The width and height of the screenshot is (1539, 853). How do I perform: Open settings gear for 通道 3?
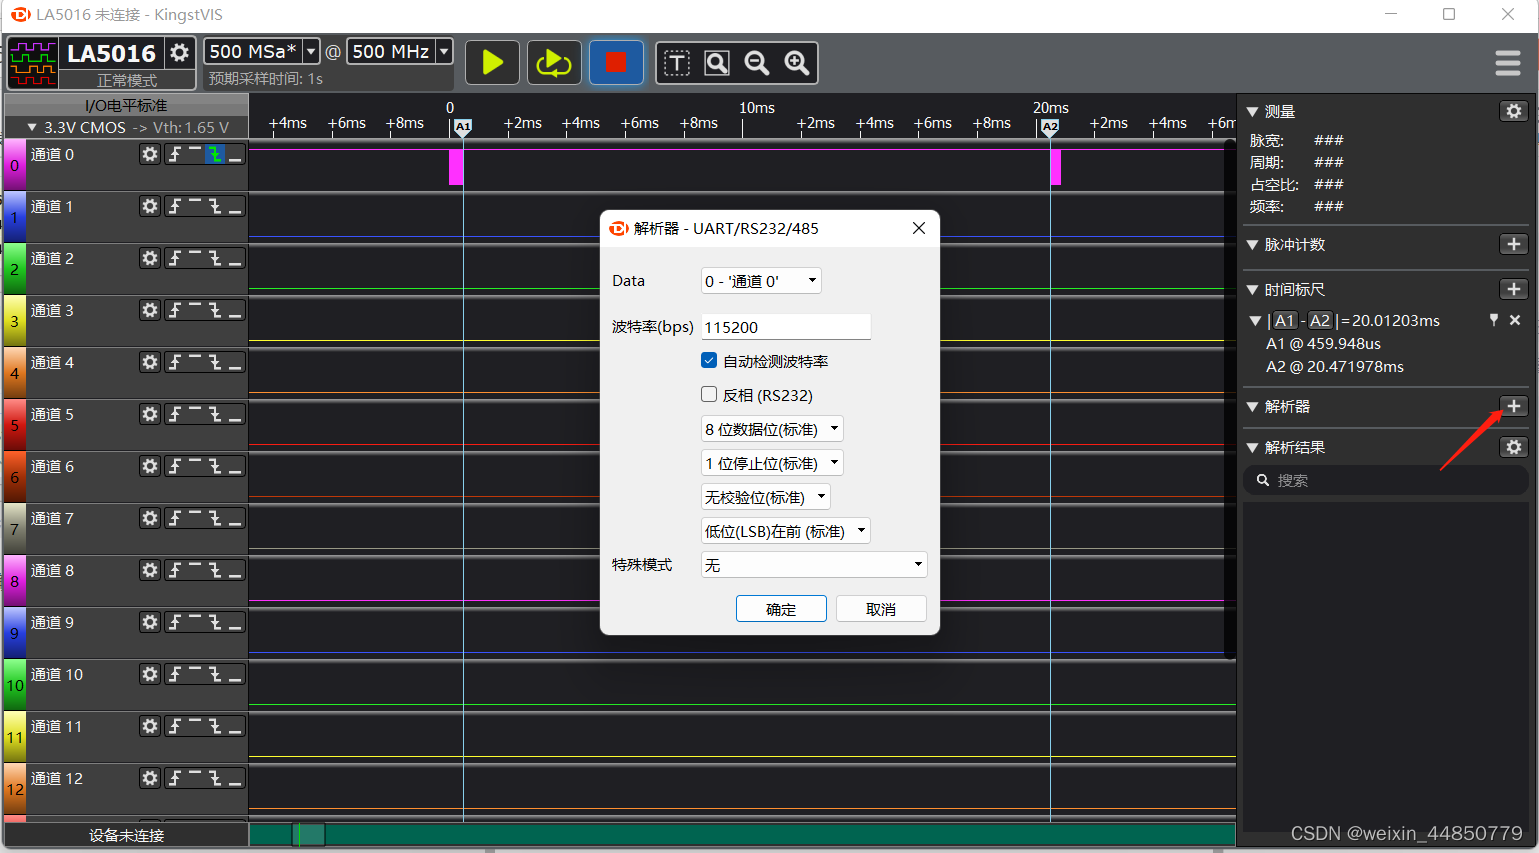coord(150,310)
